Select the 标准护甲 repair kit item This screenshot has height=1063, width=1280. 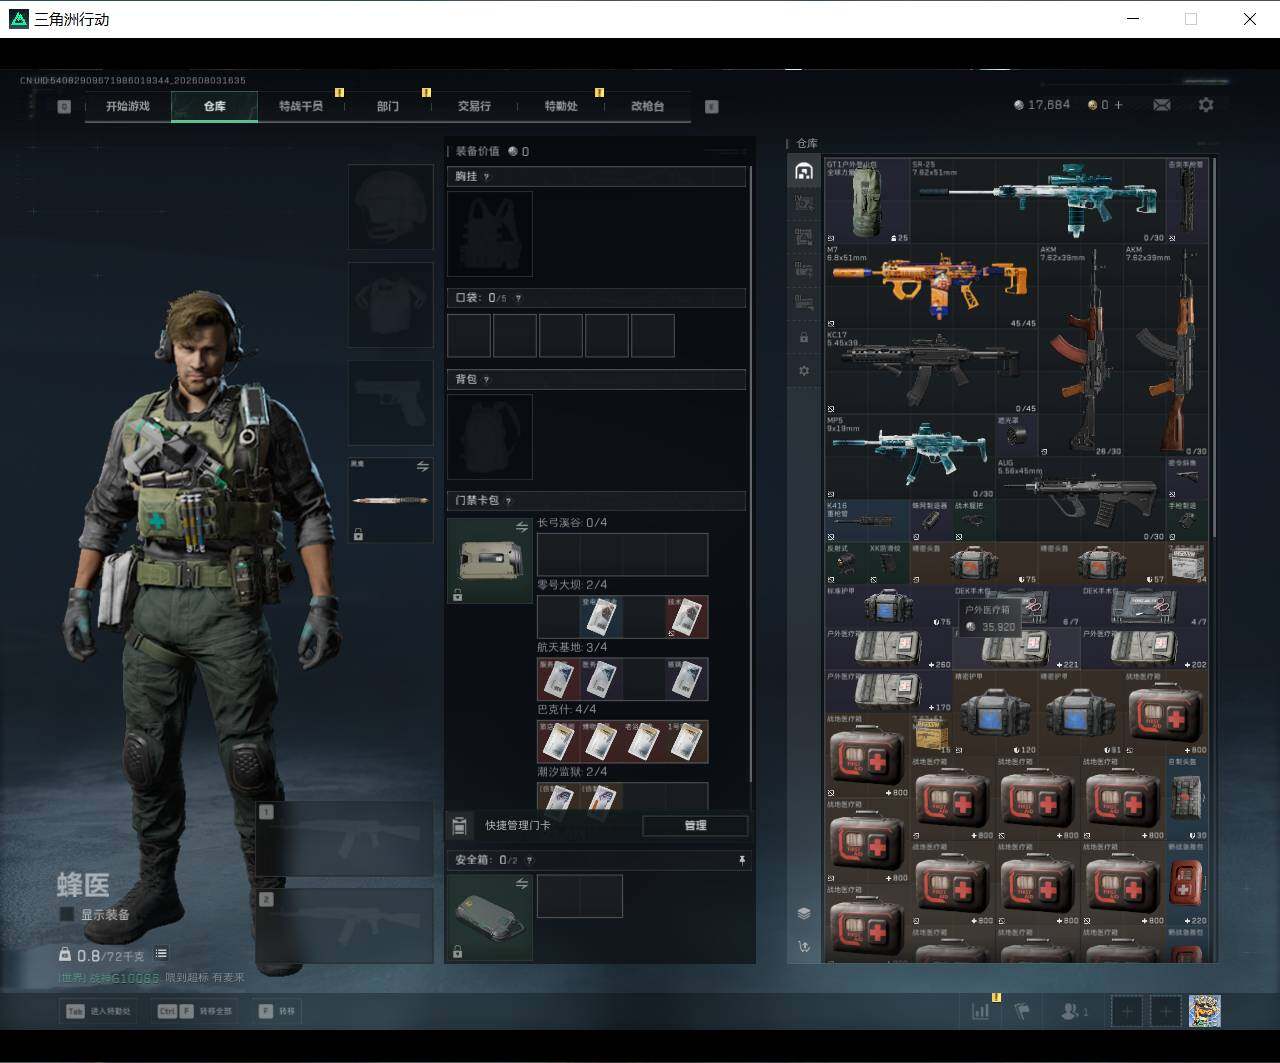889,606
